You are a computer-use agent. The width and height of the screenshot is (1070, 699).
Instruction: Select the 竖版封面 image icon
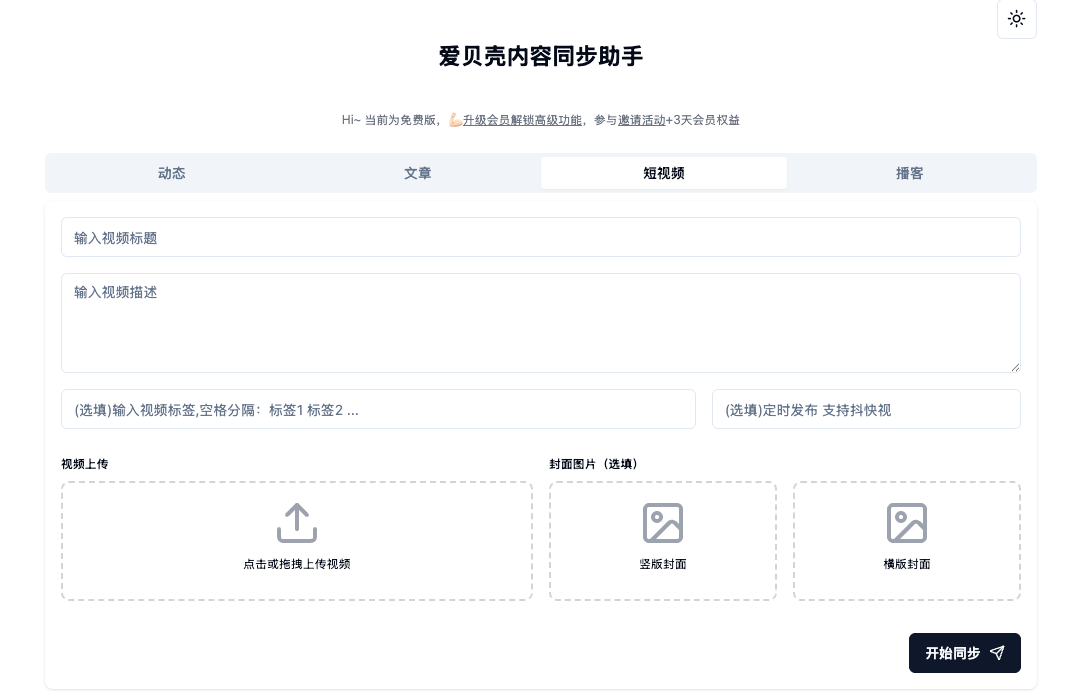coord(663,523)
